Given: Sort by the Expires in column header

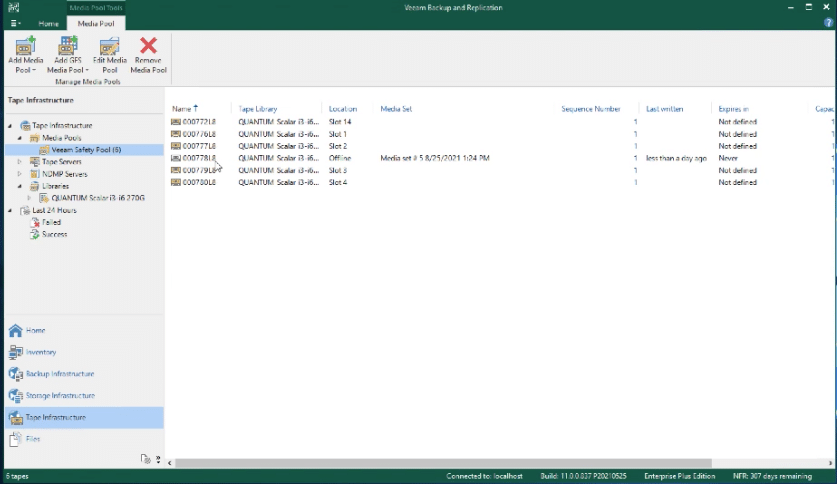Looking at the screenshot, I should (733, 109).
